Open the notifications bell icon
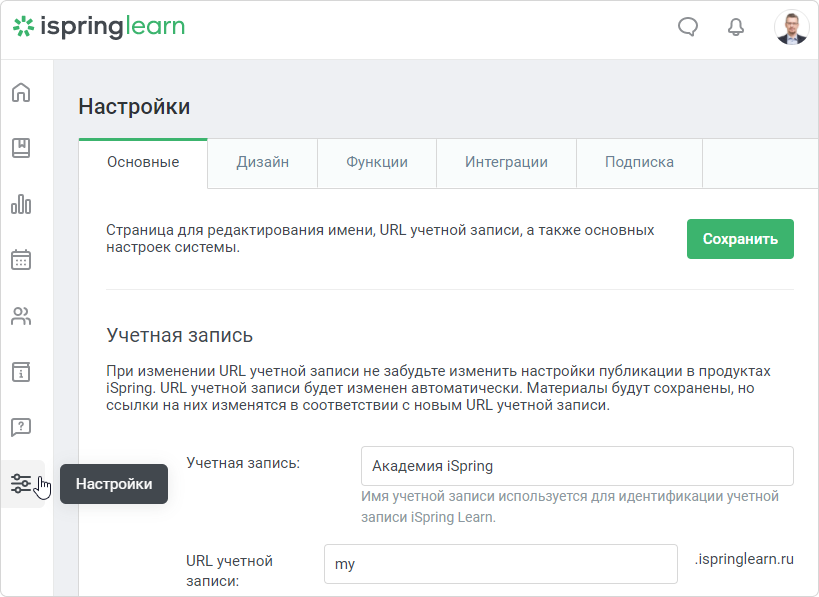The height and width of the screenshot is (597, 819). tap(736, 27)
